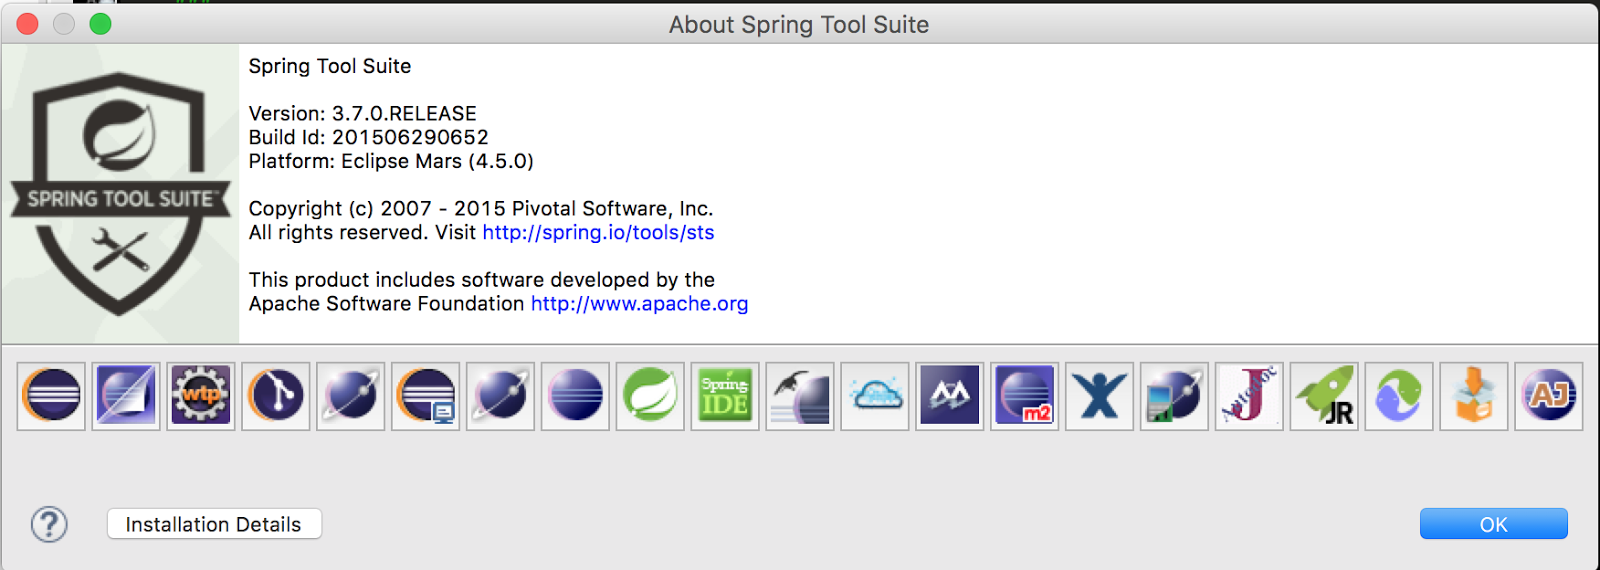Open the AJ AspectJ plugin icon
Screen dimensions: 1600x570
point(1549,396)
